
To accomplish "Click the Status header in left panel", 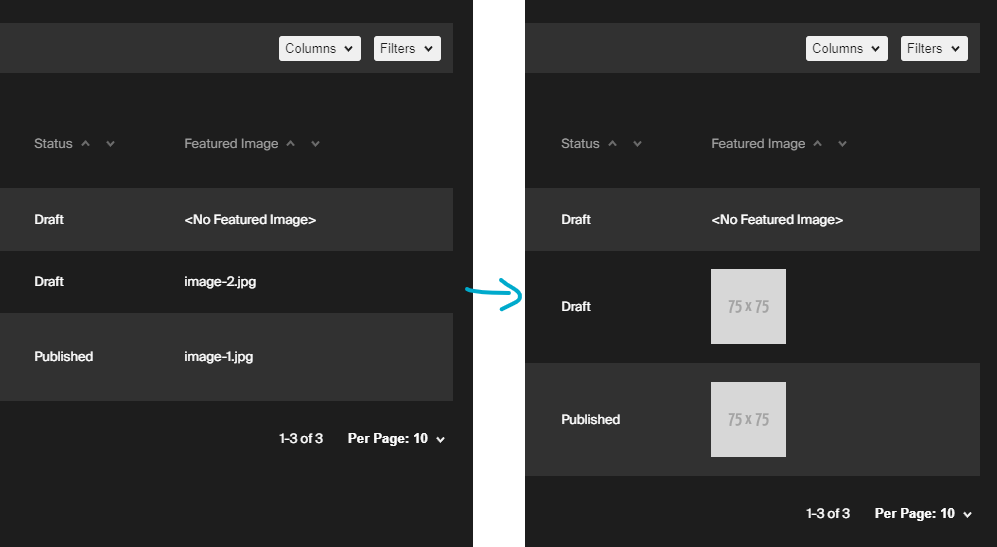I will [x=53, y=144].
